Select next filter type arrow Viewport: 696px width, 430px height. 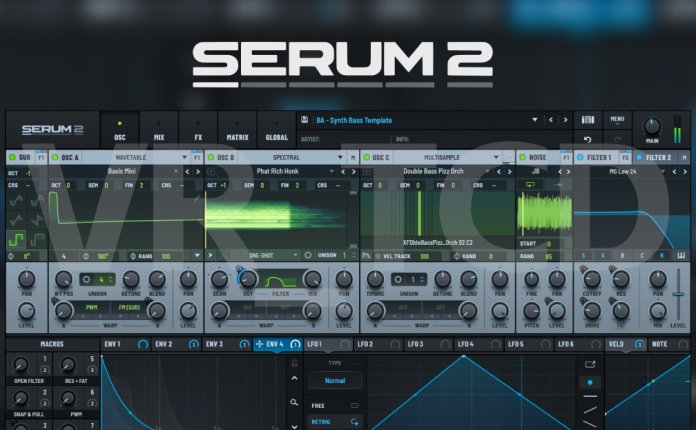click(x=685, y=171)
